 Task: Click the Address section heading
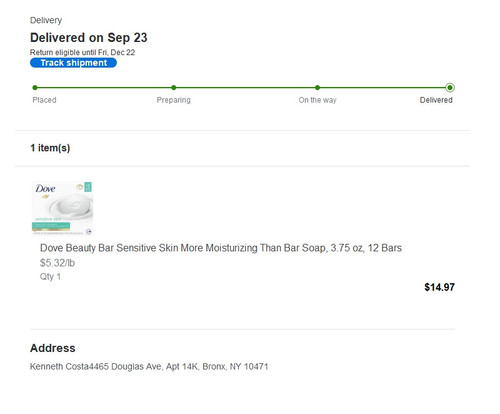[53, 348]
